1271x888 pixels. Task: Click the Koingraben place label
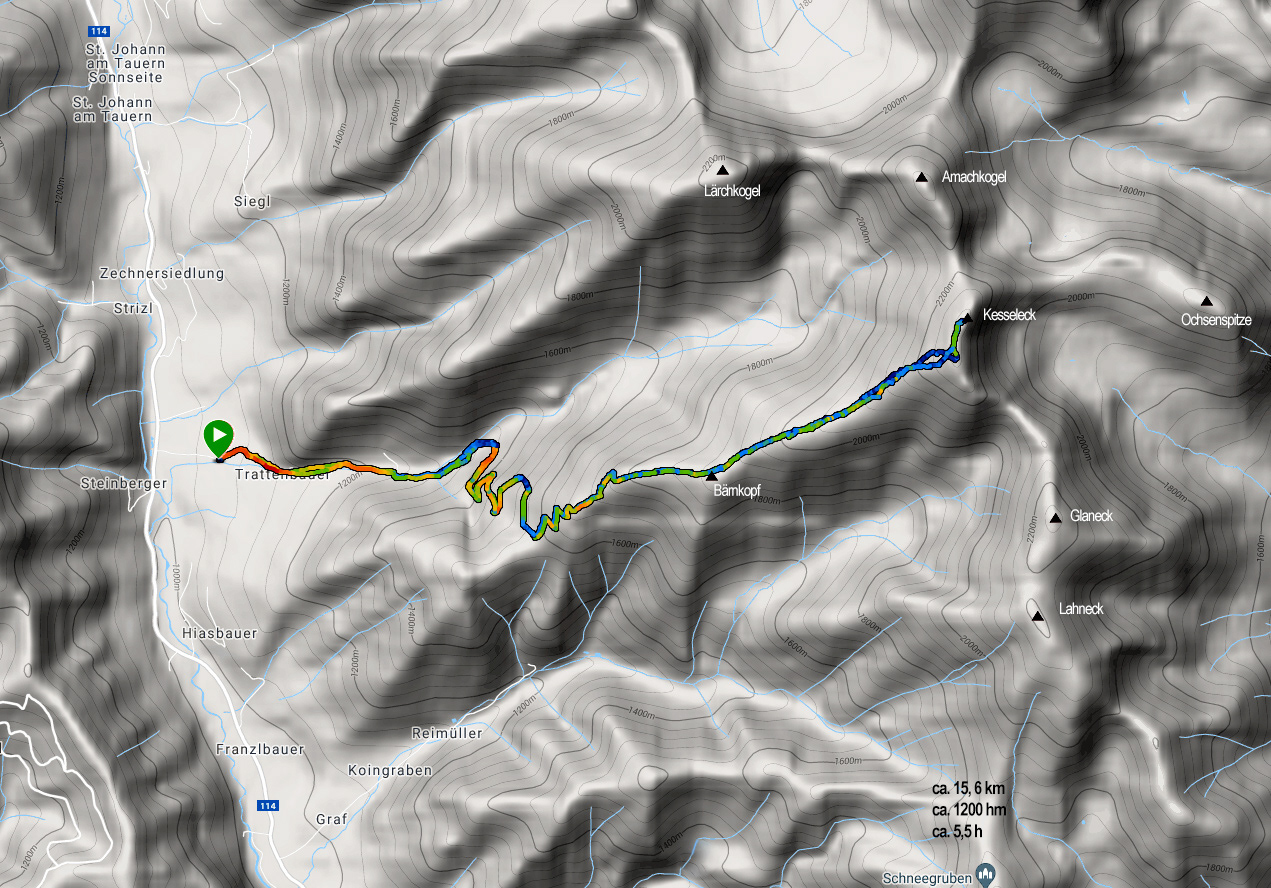(390, 771)
